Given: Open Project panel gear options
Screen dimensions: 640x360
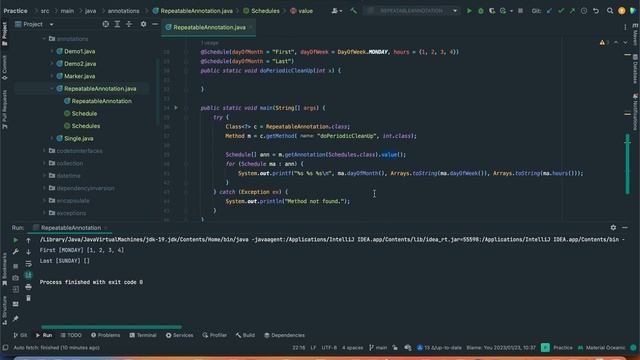Looking at the screenshot, I should [x=143, y=24].
